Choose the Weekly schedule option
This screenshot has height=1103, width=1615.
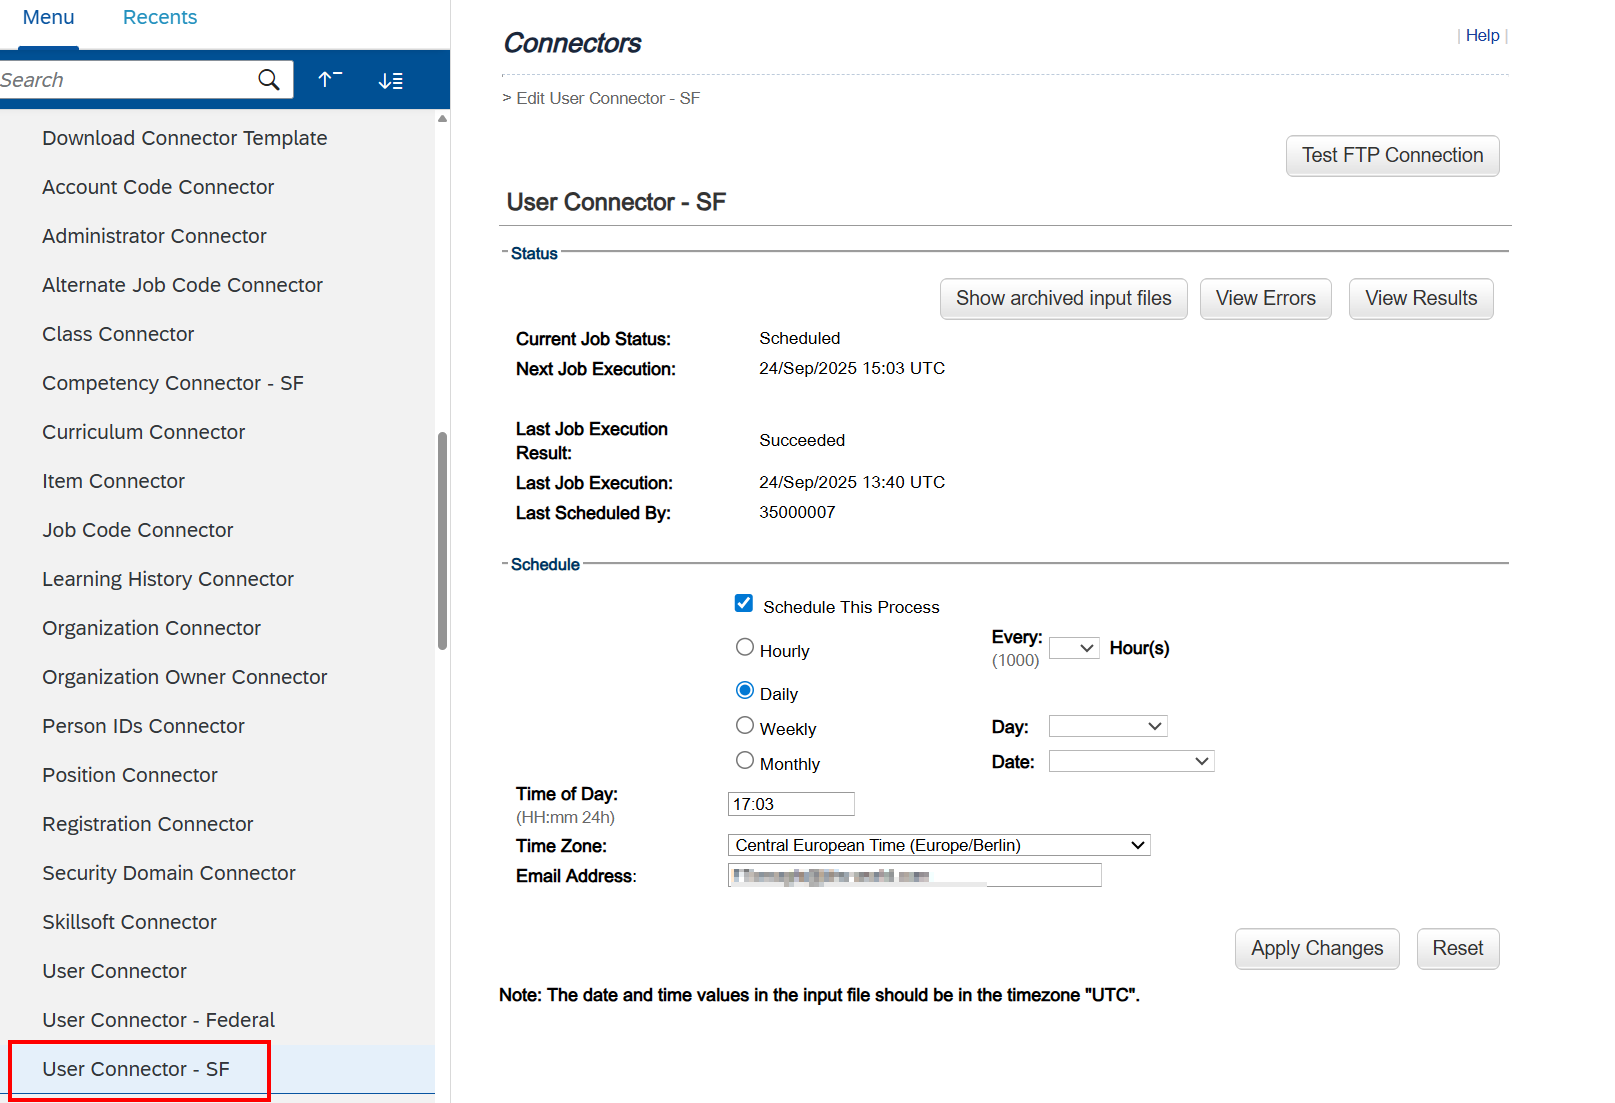pyautogui.click(x=745, y=725)
